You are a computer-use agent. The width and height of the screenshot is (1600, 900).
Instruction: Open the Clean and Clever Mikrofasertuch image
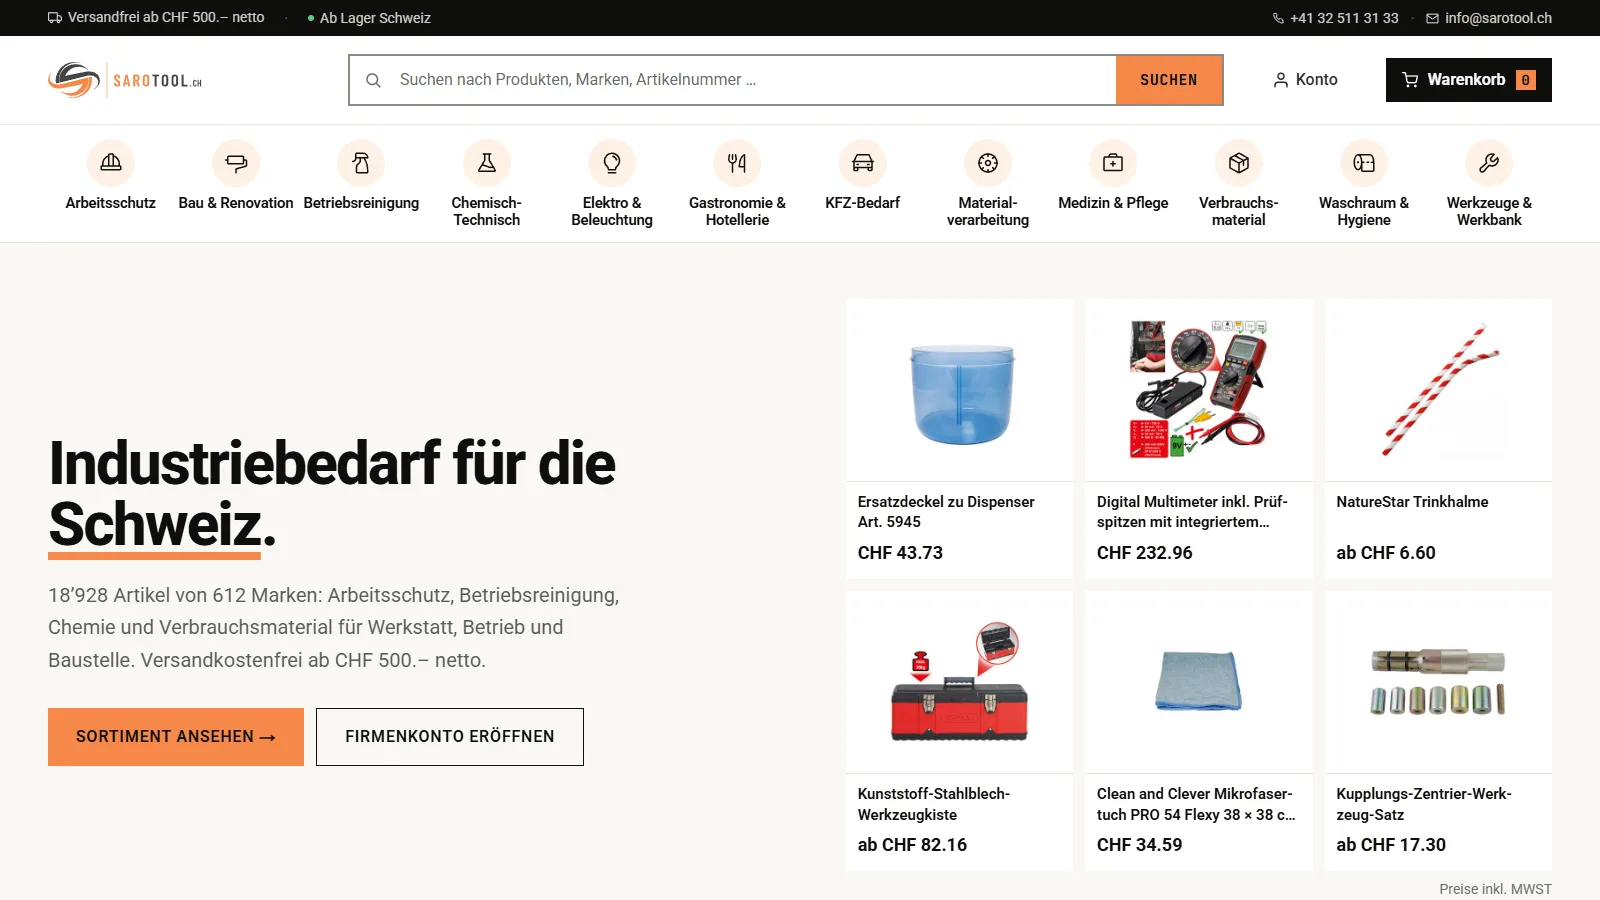click(x=1199, y=682)
